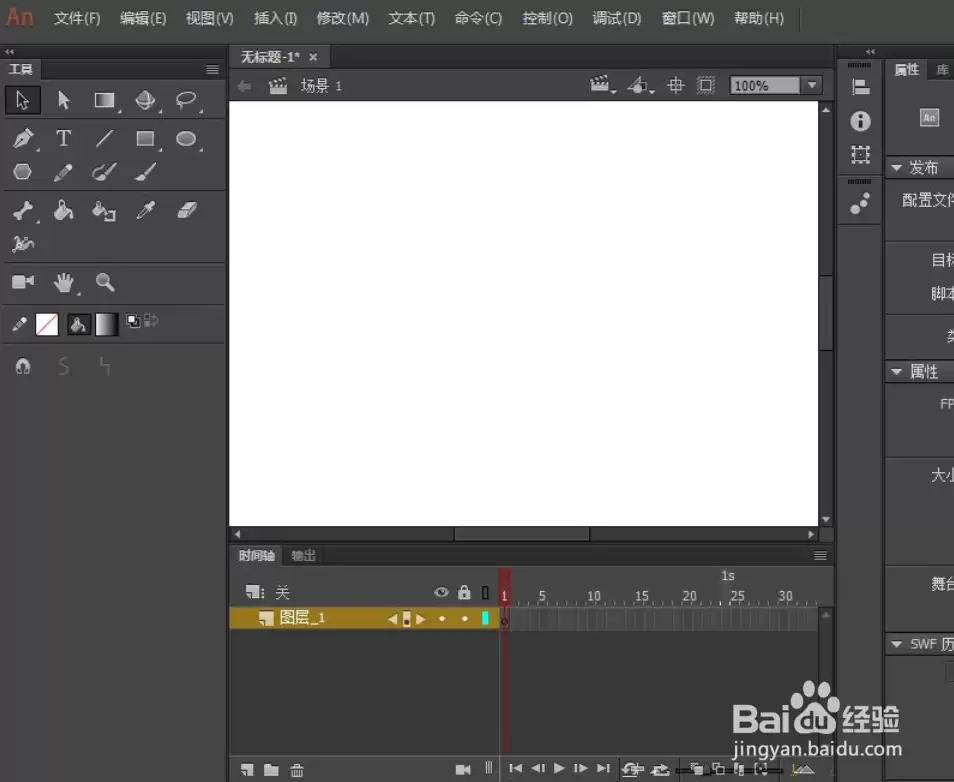The width and height of the screenshot is (954, 782).
Task: Select the Selection (black arrow outline) tool
Action: click(23, 100)
